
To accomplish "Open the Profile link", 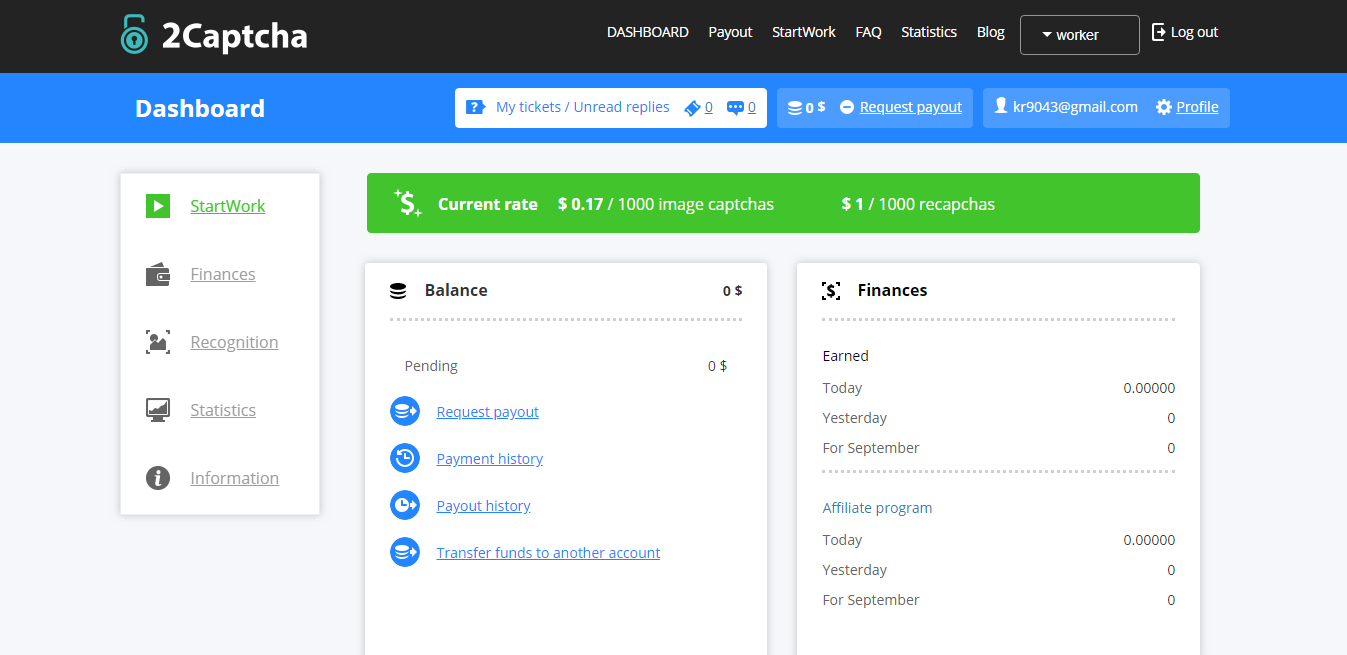I will [x=1197, y=107].
